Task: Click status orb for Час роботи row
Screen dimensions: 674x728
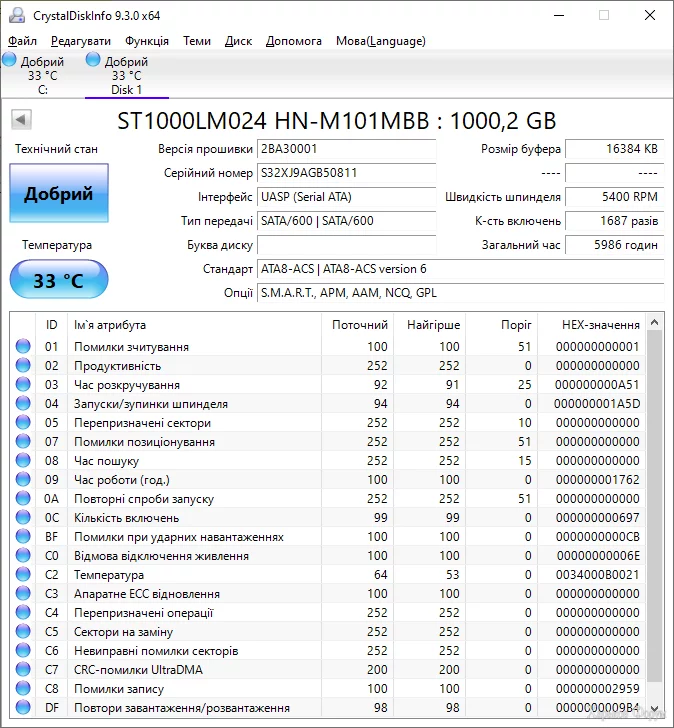Action: 23,479
